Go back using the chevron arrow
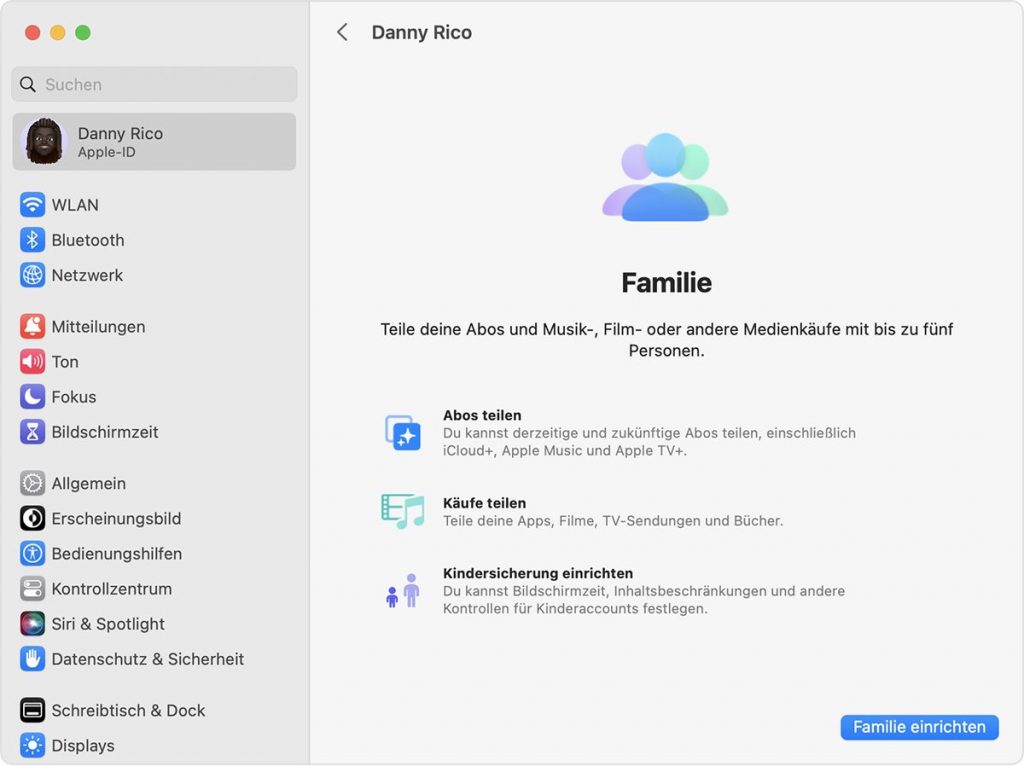The width and height of the screenshot is (1024, 766). (342, 31)
